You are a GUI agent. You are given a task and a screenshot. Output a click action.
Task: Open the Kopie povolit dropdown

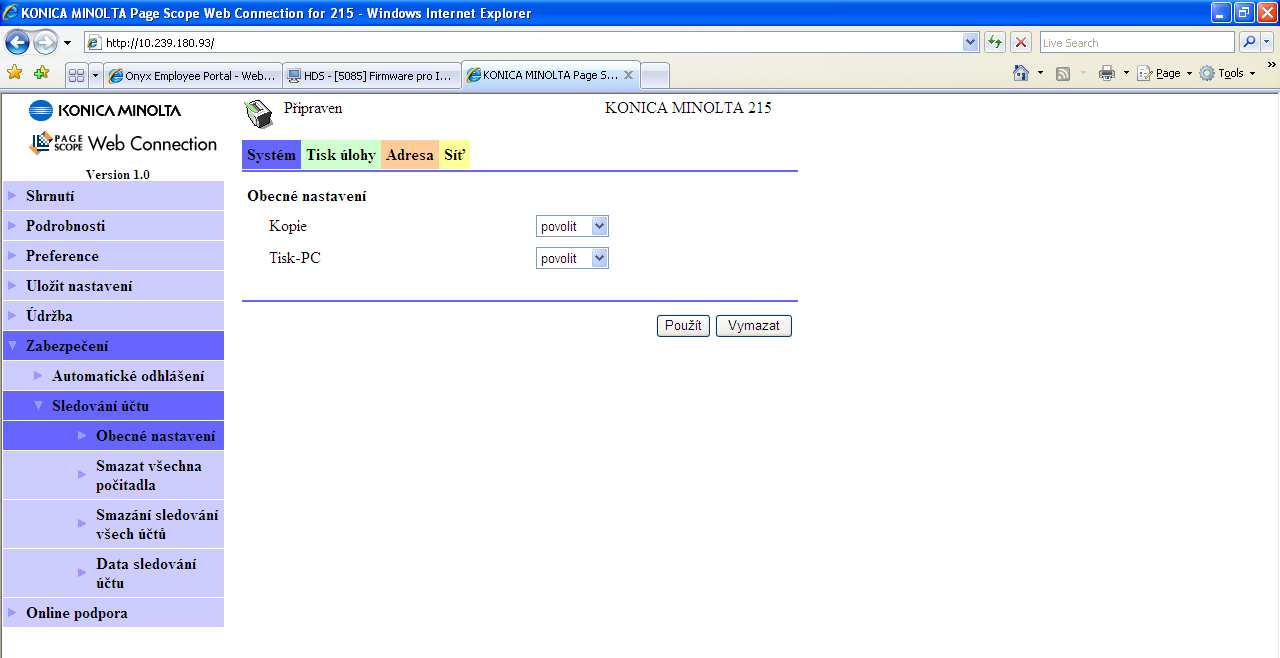click(x=572, y=226)
